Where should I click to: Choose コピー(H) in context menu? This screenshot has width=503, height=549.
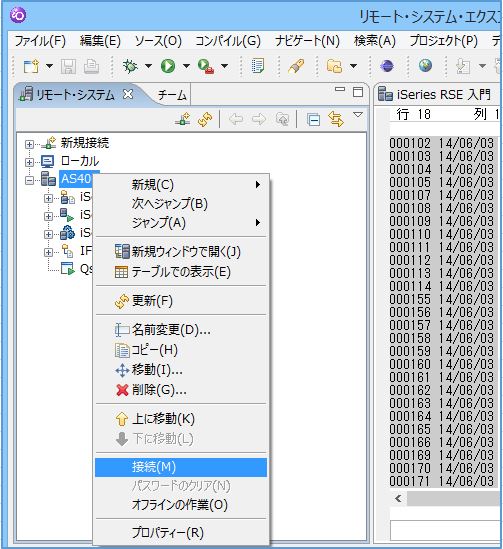(x=181, y=350)
